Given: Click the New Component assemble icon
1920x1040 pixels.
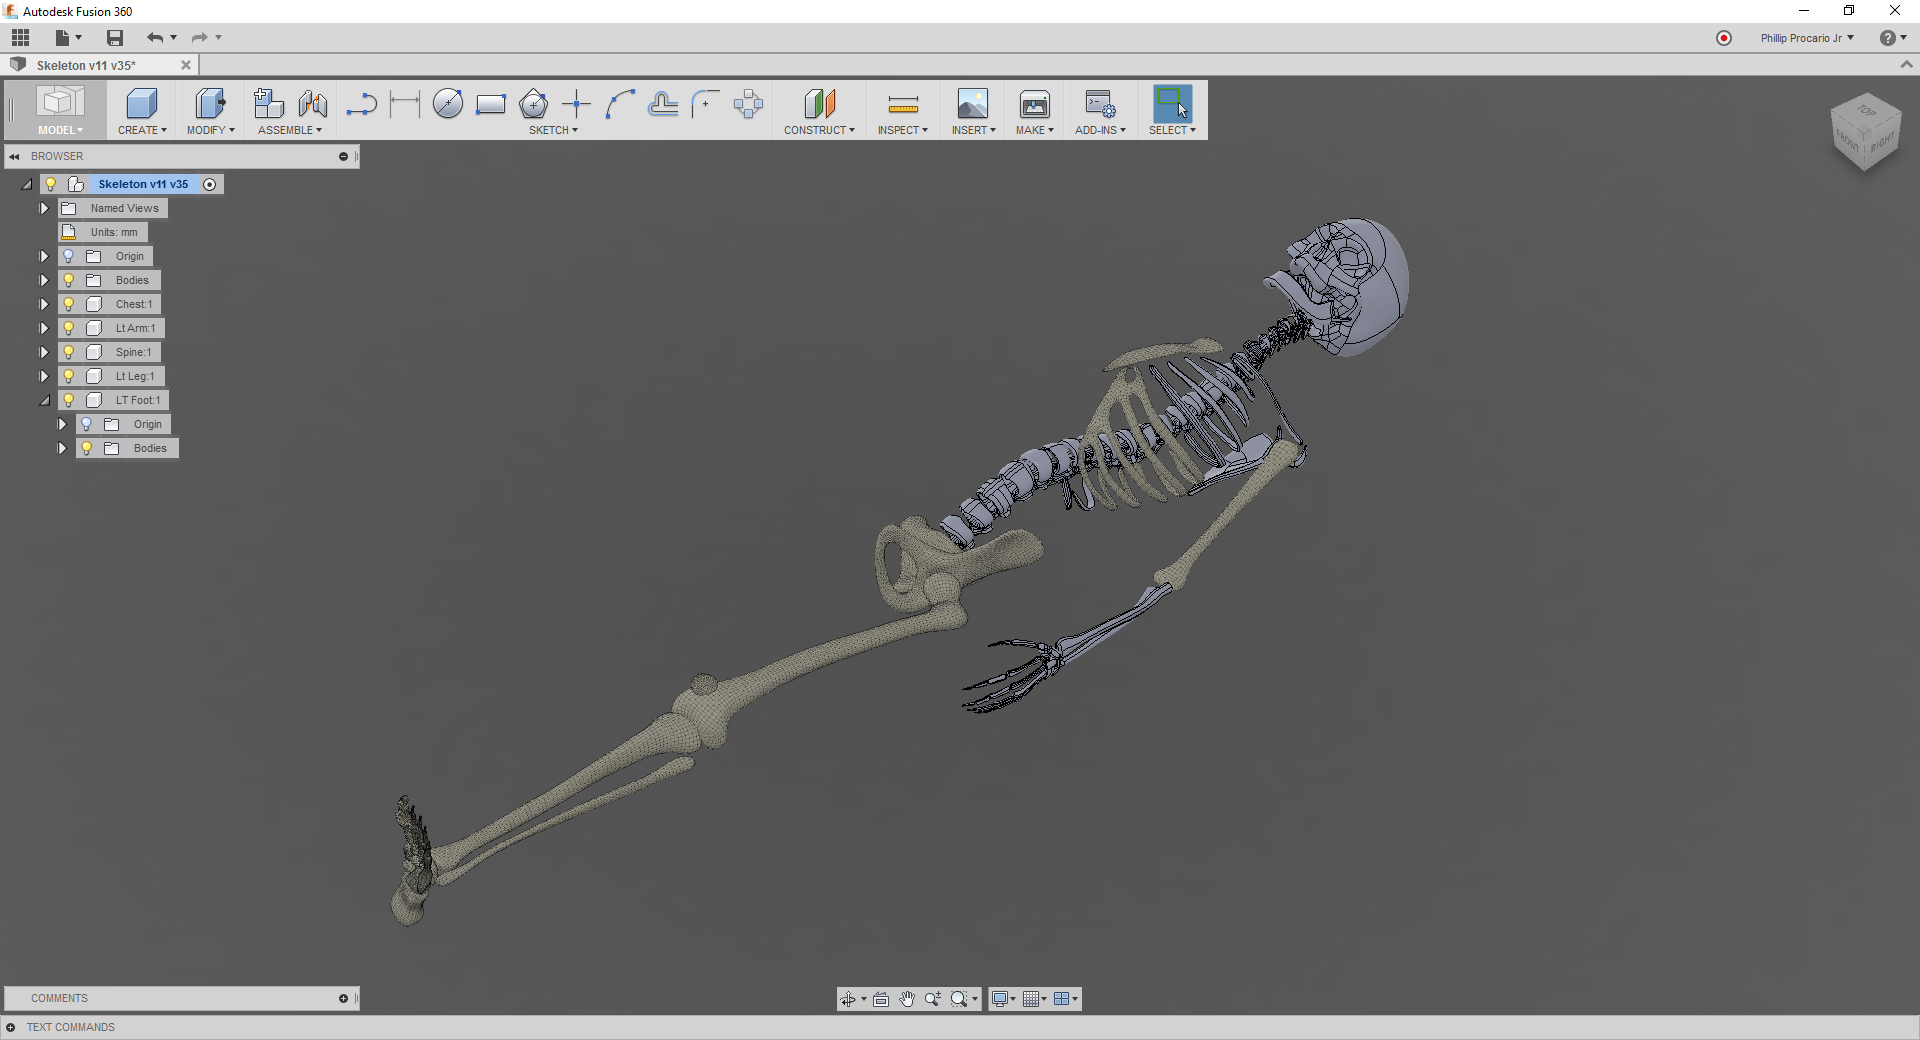Looking at the screenshot, I should pyautogui.click(x=269, y=103).
